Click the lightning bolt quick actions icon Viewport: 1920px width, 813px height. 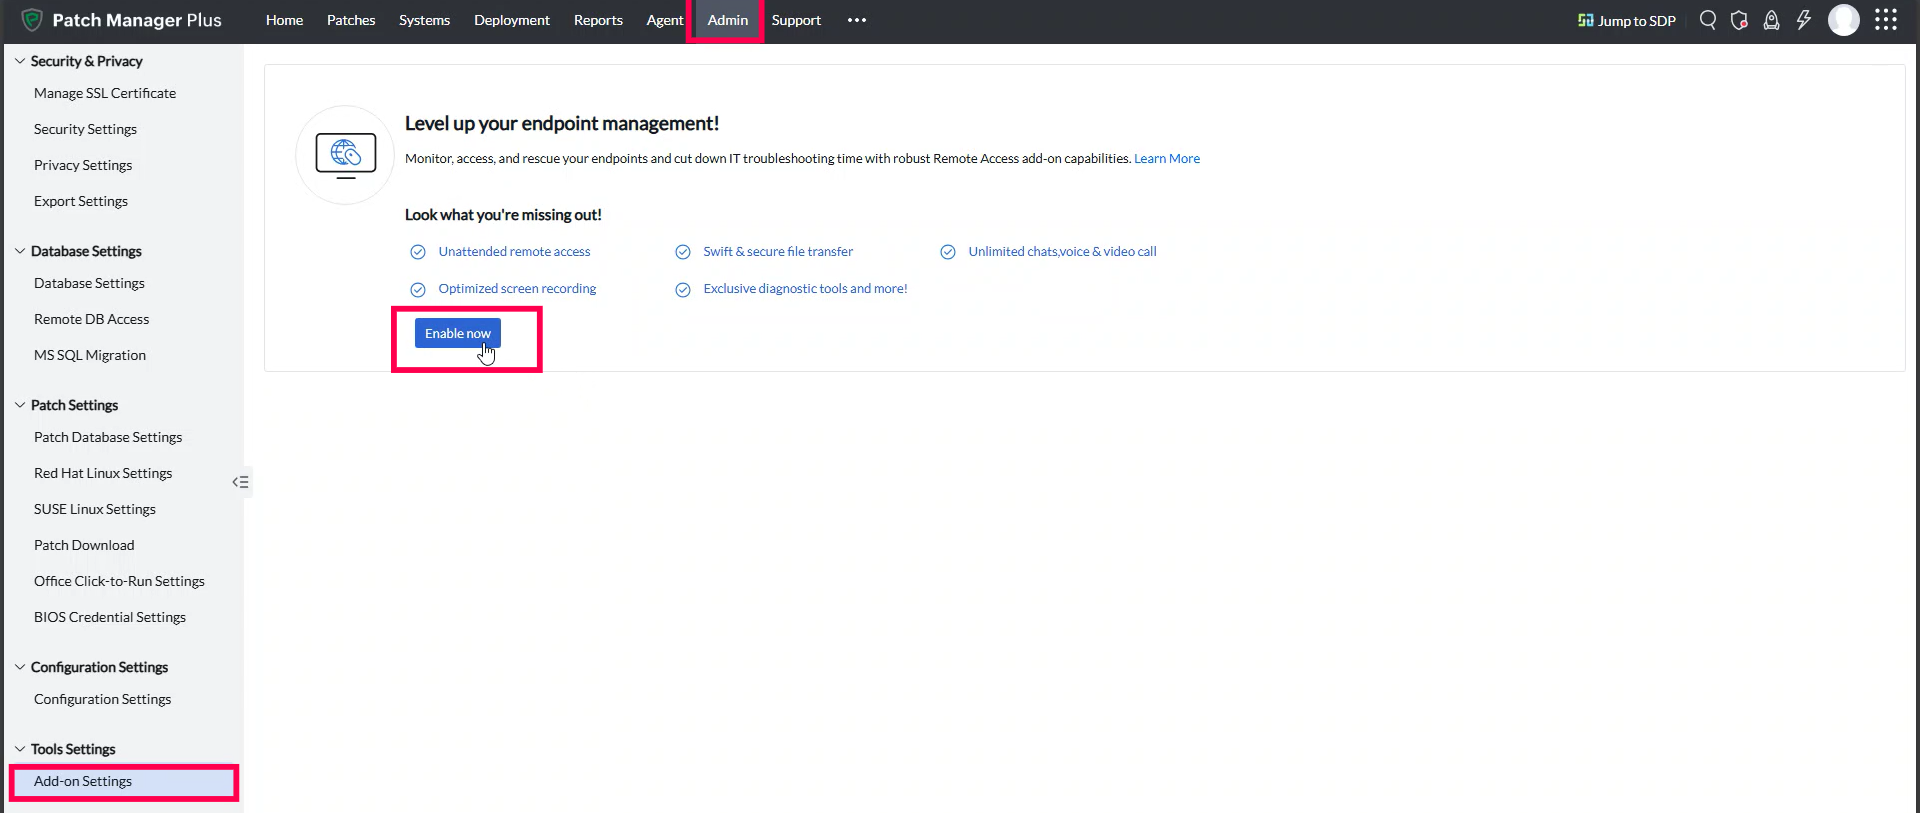coord(1804,20)
